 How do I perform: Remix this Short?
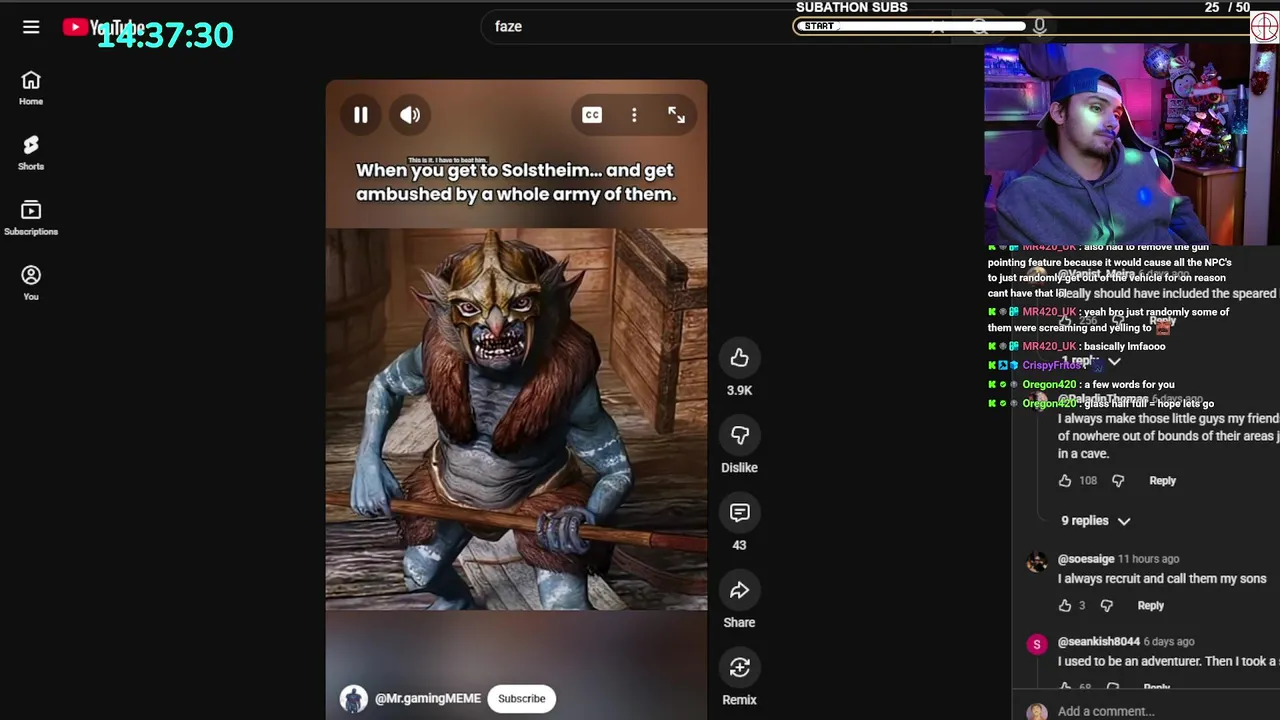tap(739, 668)
